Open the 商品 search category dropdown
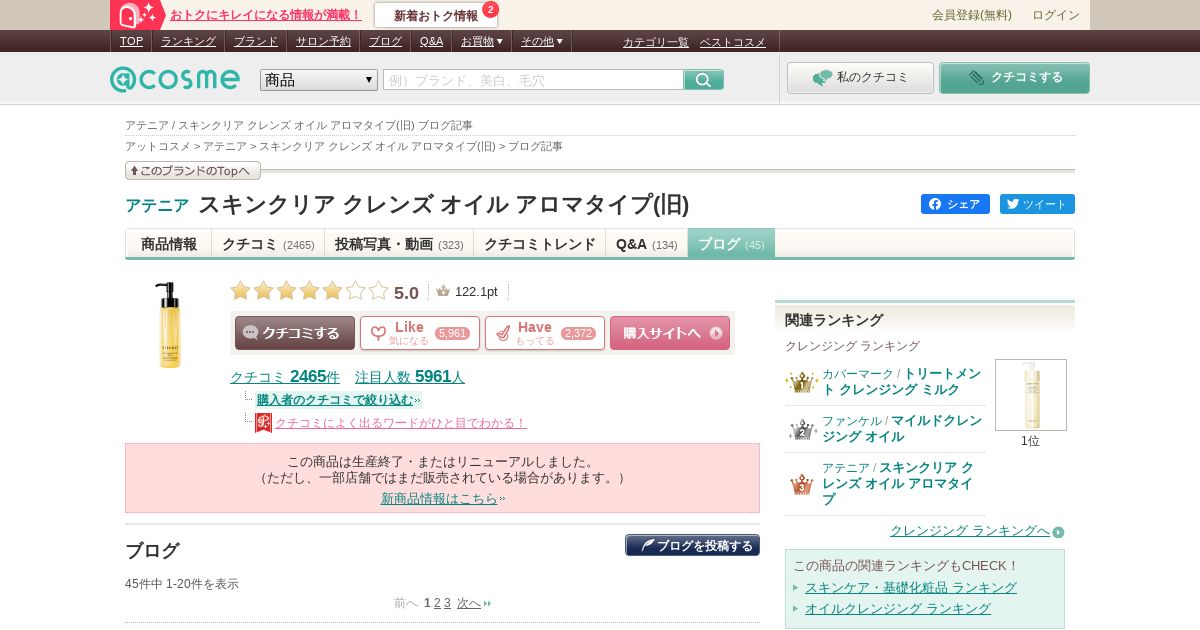 (319, 80)
